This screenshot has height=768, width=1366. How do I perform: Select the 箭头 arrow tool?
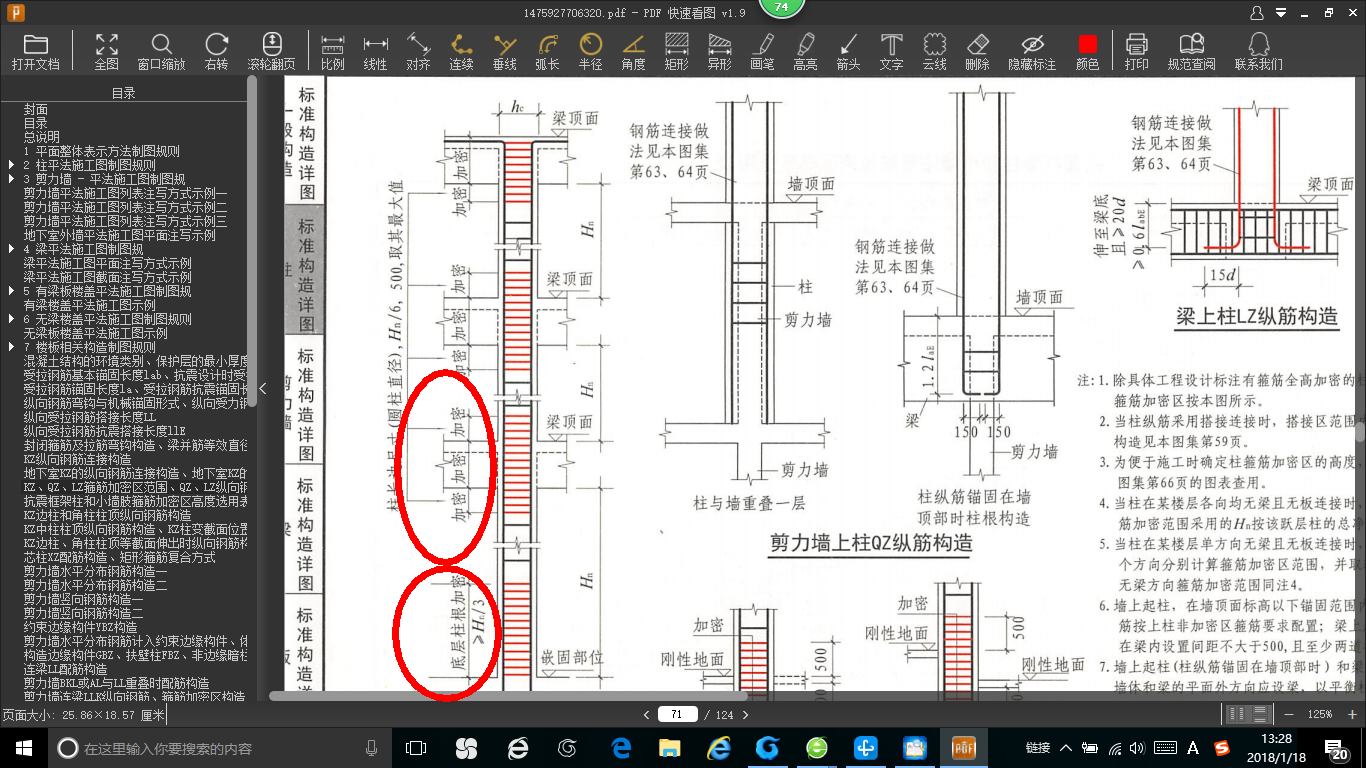click(x=848, y=52)
